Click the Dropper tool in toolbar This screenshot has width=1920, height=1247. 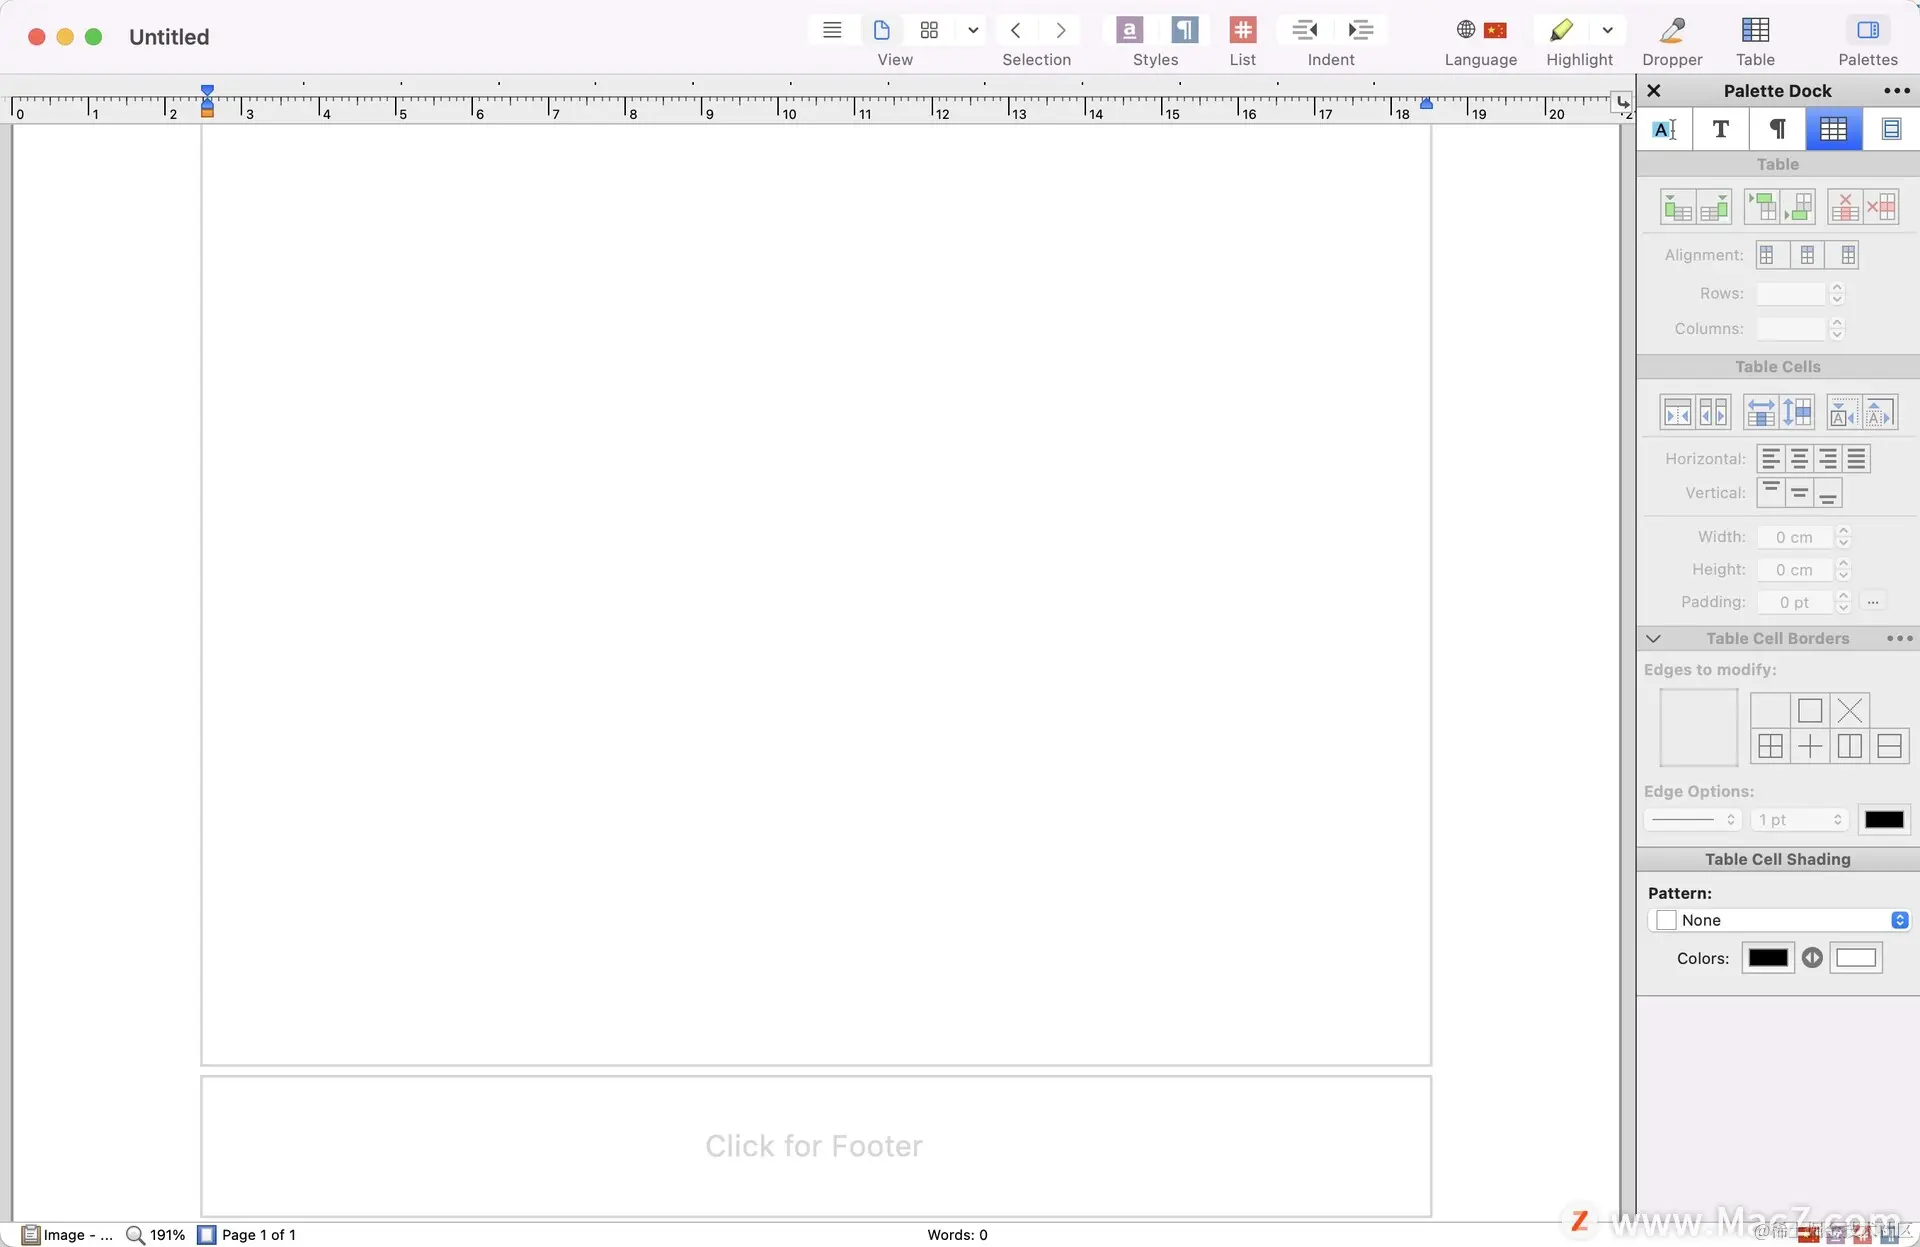(1672, 30)
